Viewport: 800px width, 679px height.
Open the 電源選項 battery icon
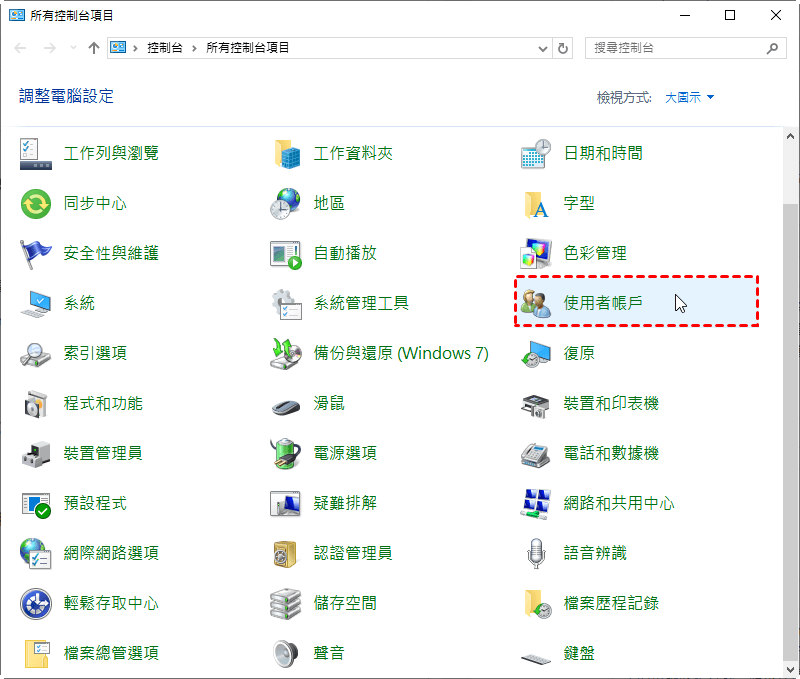point(286,453)
